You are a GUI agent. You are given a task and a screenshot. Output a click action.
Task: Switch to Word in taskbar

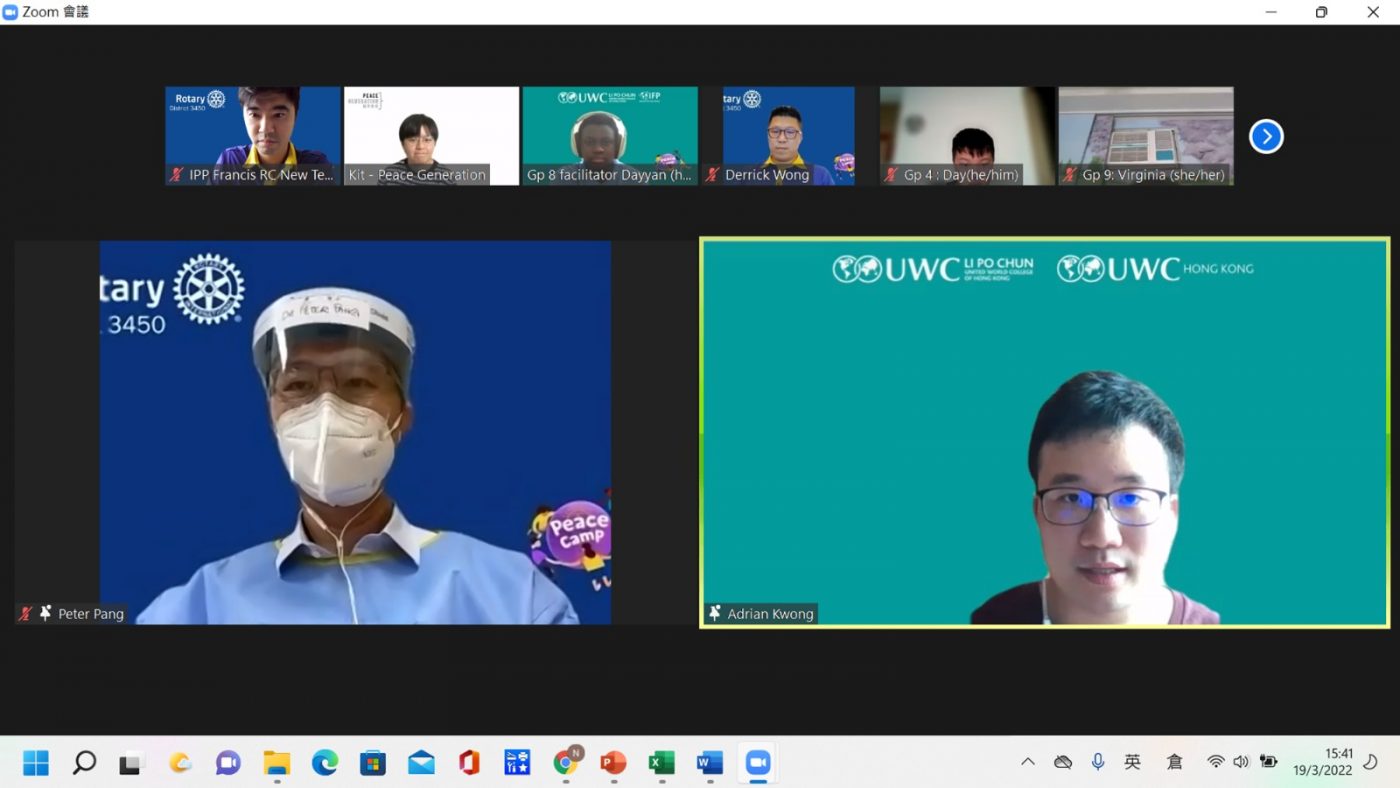(709, 763)
